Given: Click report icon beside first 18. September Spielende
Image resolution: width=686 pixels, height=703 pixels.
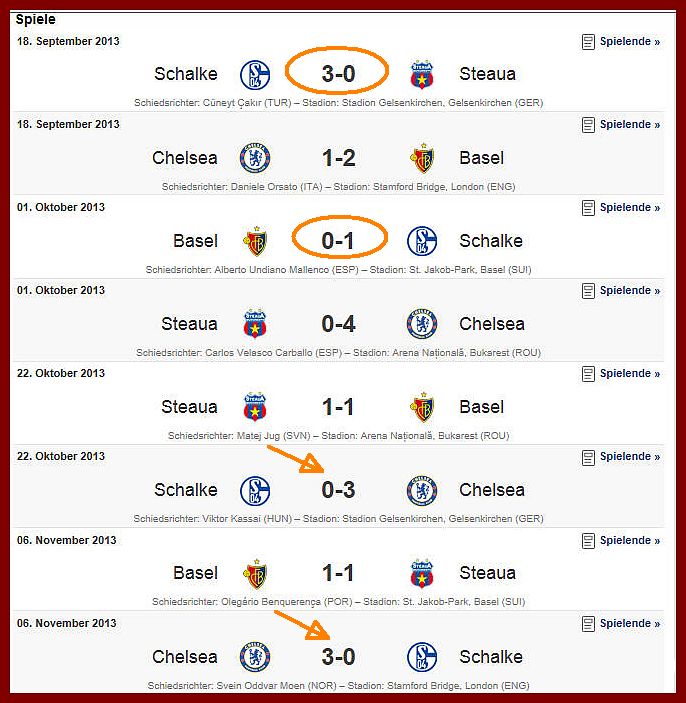Looking at the screenshot, I should tap(588, 42).
